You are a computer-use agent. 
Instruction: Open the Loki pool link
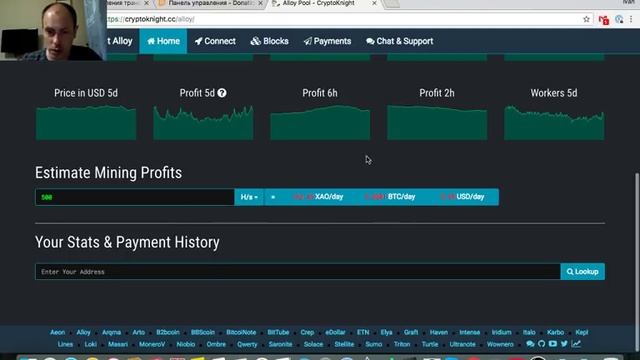click(x=91, y=344)
